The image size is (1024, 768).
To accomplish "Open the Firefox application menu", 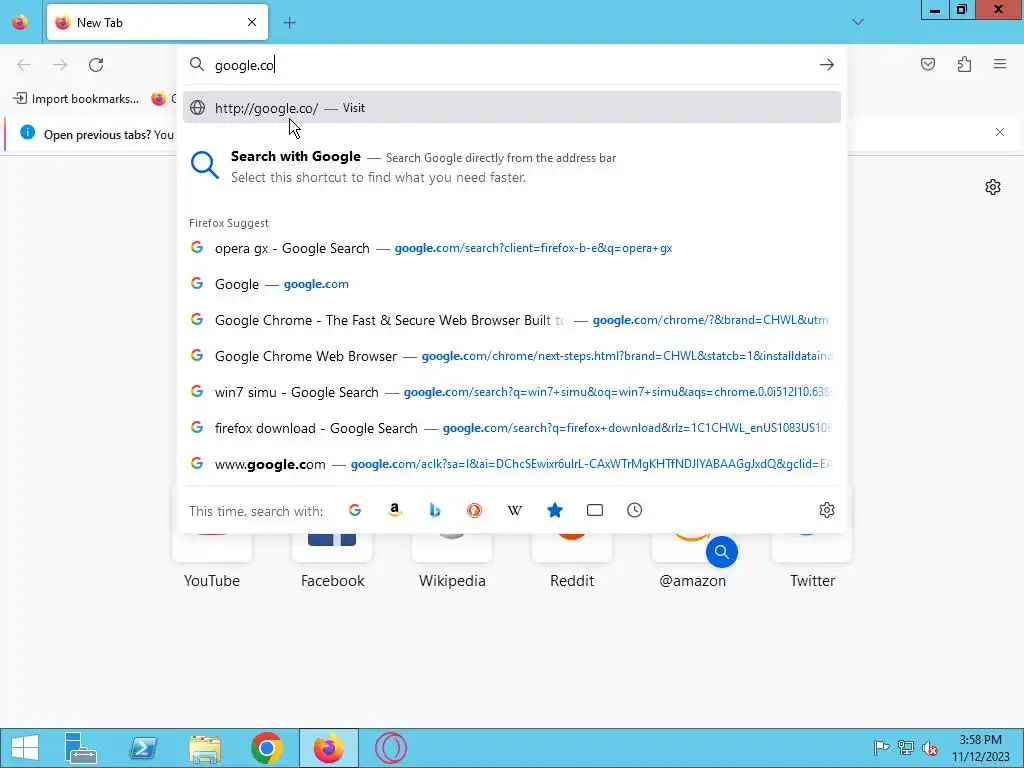I will click(x=1000, y=64).
